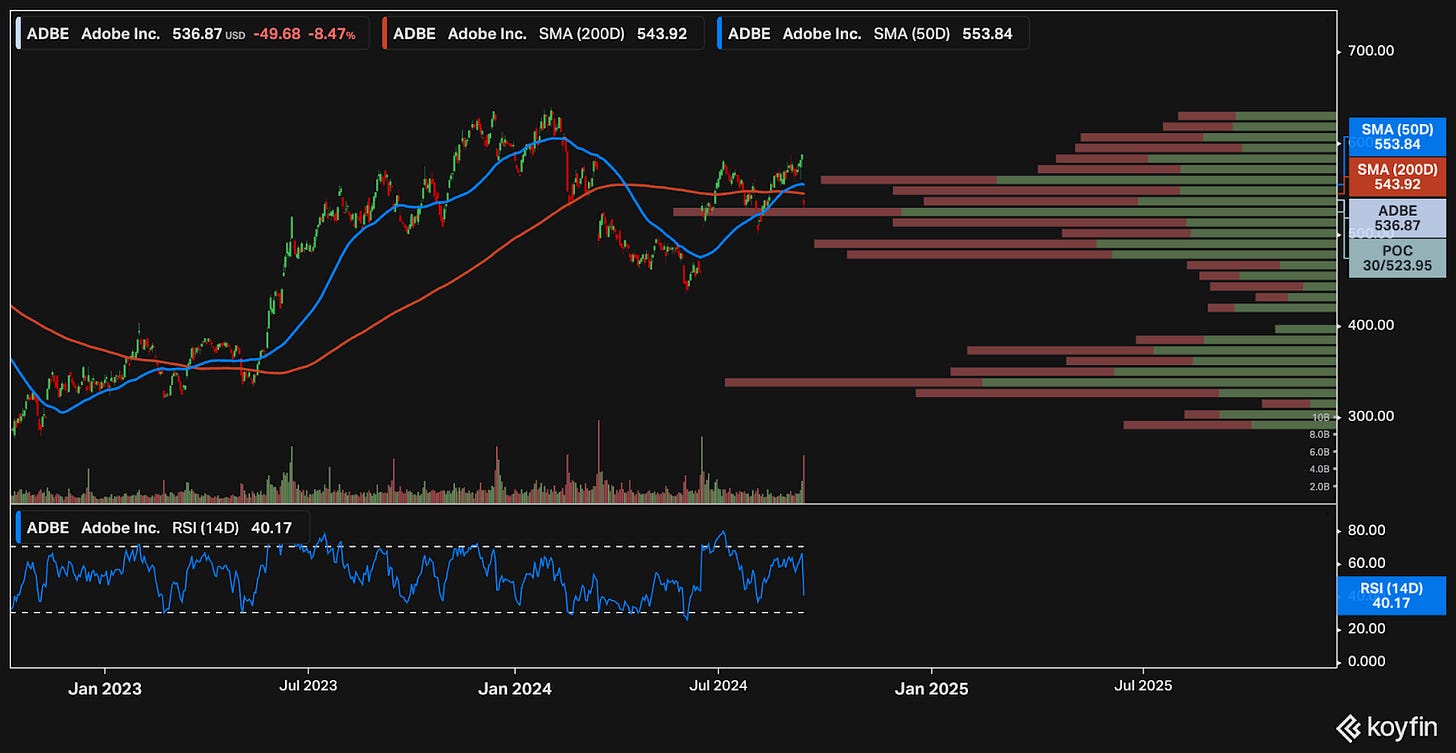Click the 10B volume axis label
This screenshot has width=1456, height=753.
pyautogui.click(x=1321, y=417)
